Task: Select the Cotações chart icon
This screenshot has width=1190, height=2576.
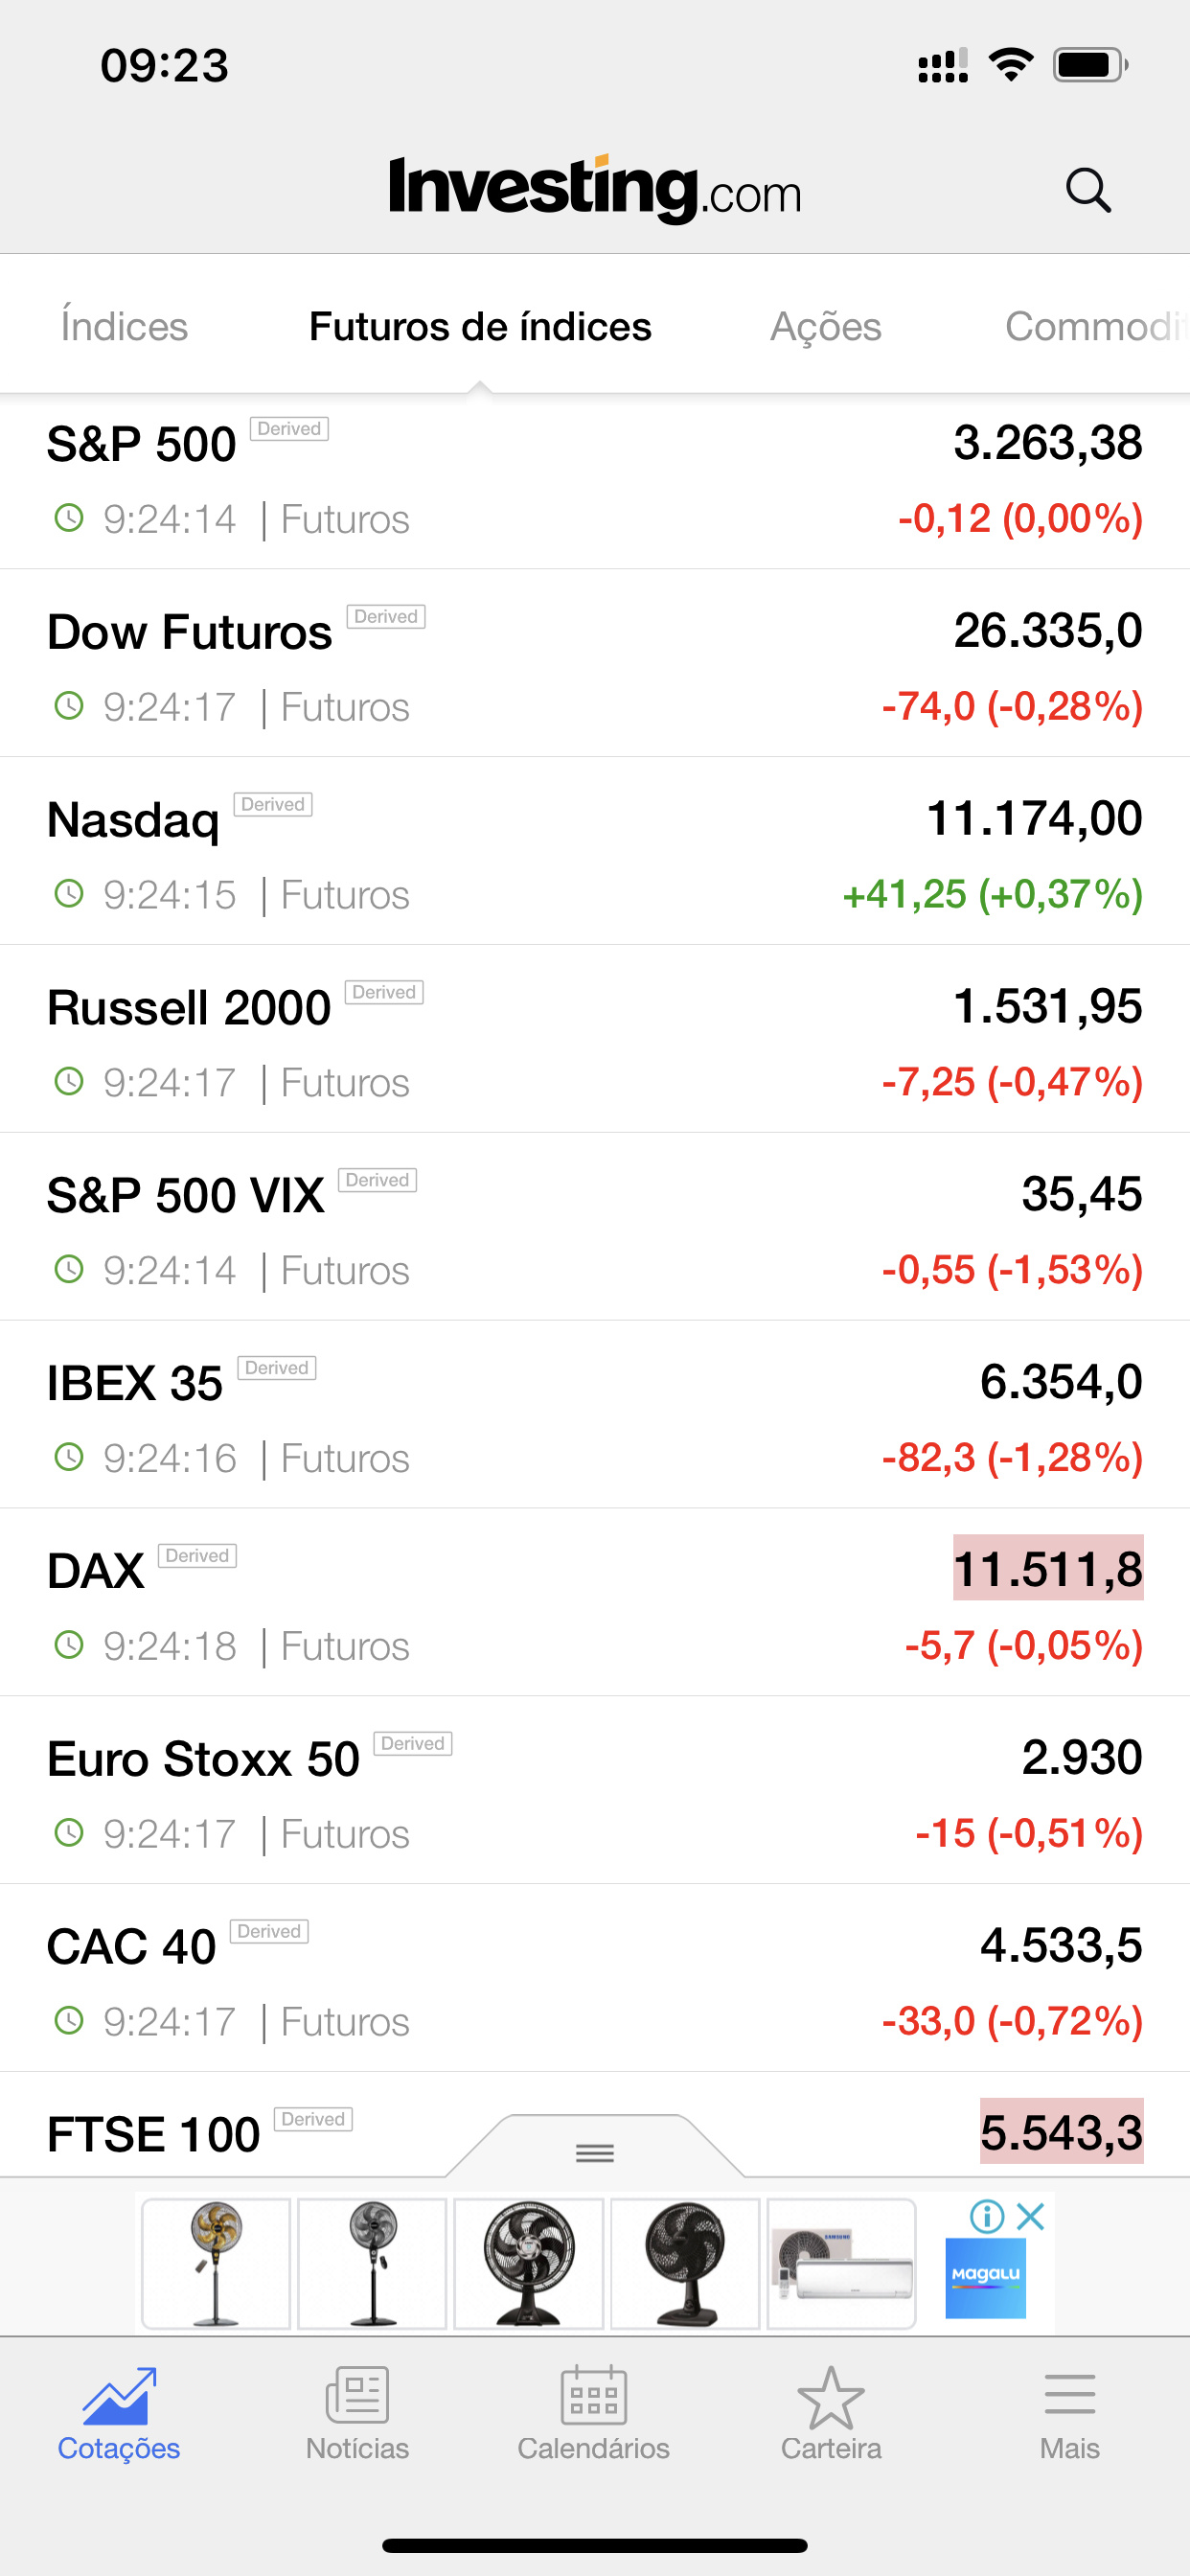Action: tap(119, 2396)
